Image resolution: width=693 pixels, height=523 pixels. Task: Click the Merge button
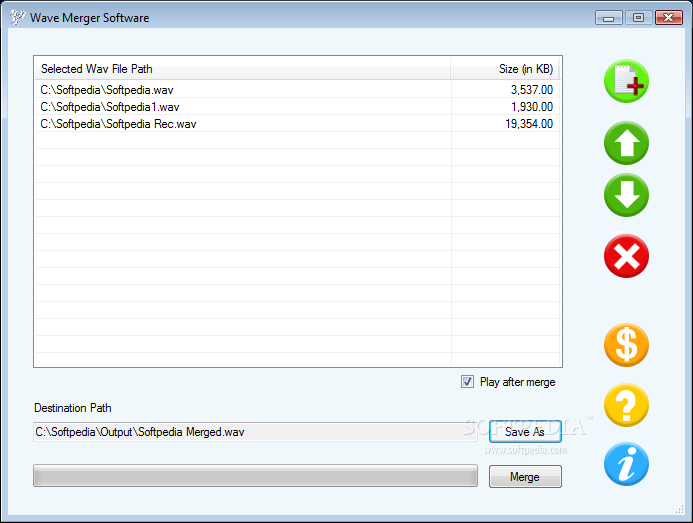pos(525,477)
